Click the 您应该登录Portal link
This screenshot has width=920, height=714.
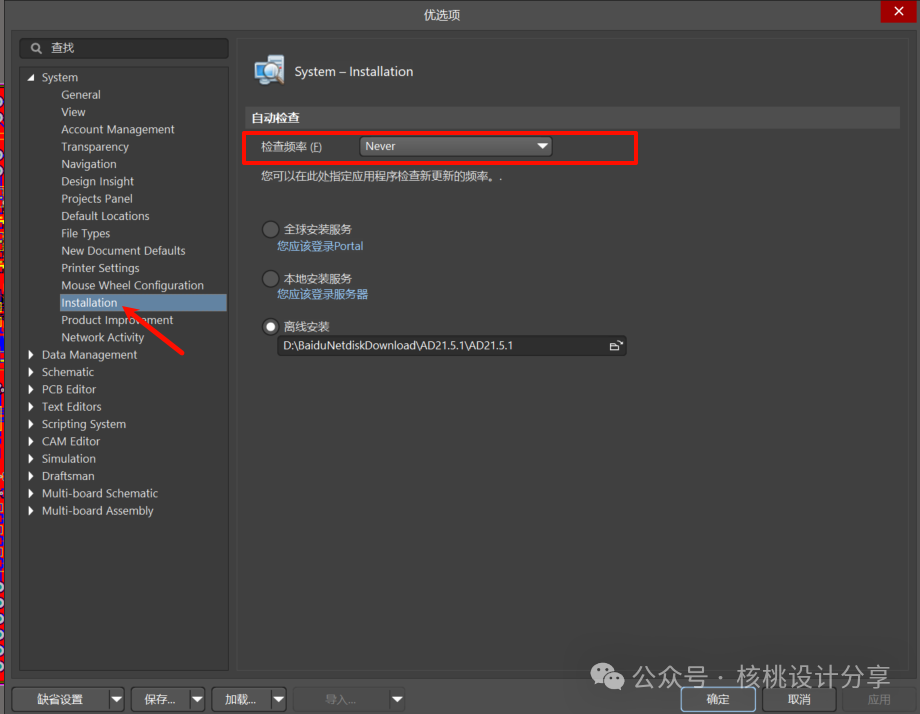[x=320, y=246]
